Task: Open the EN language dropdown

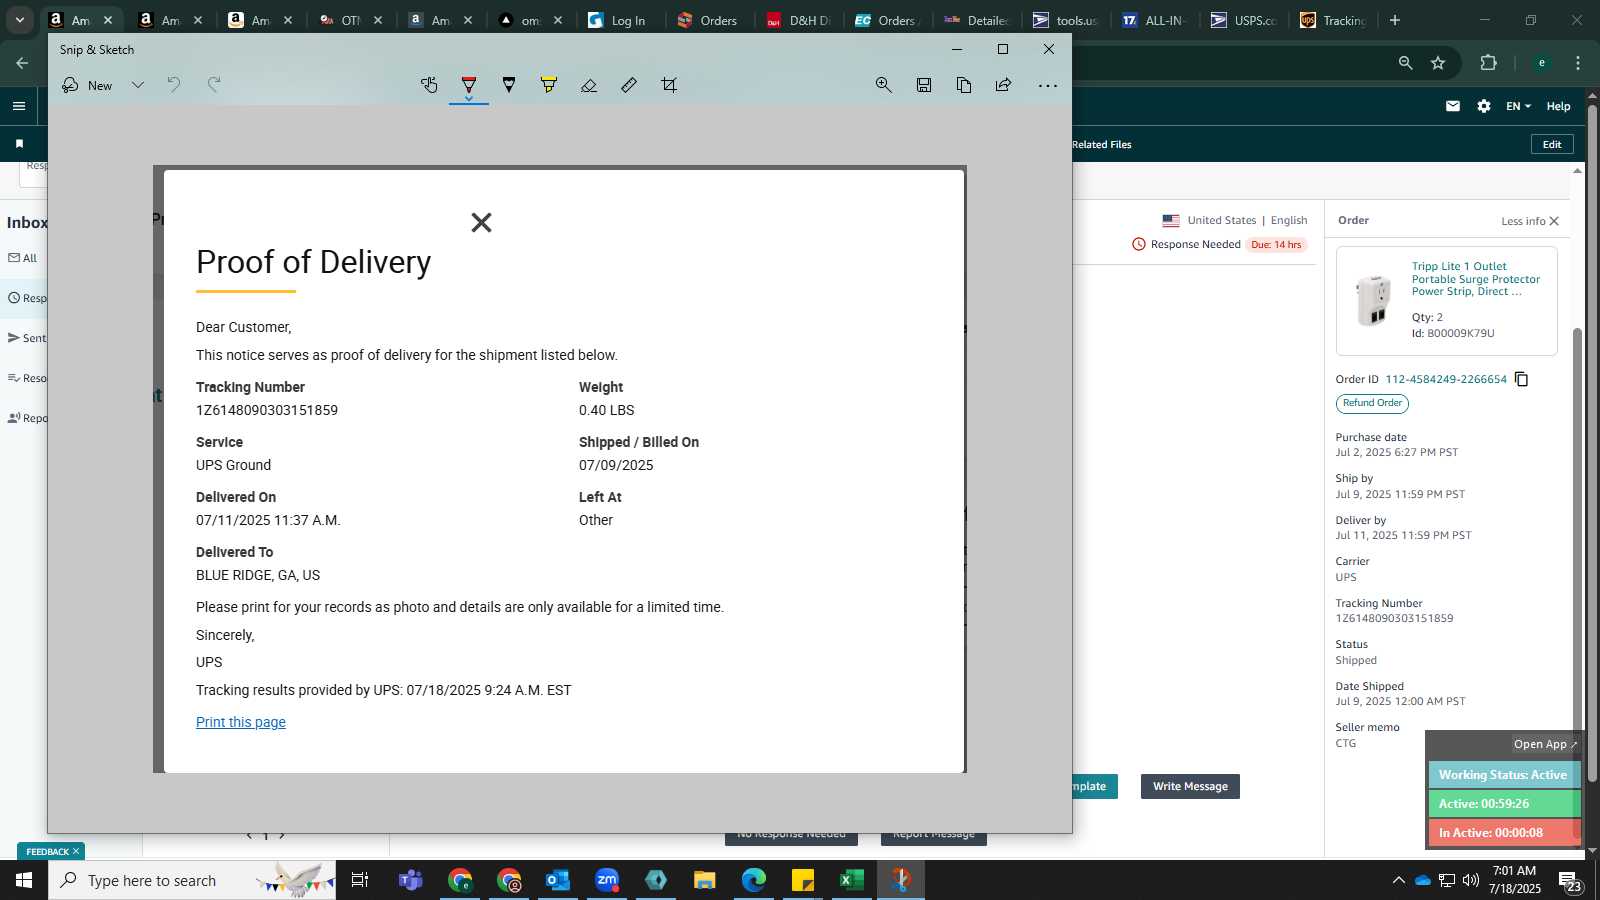Action: (x=1518, y=106)
